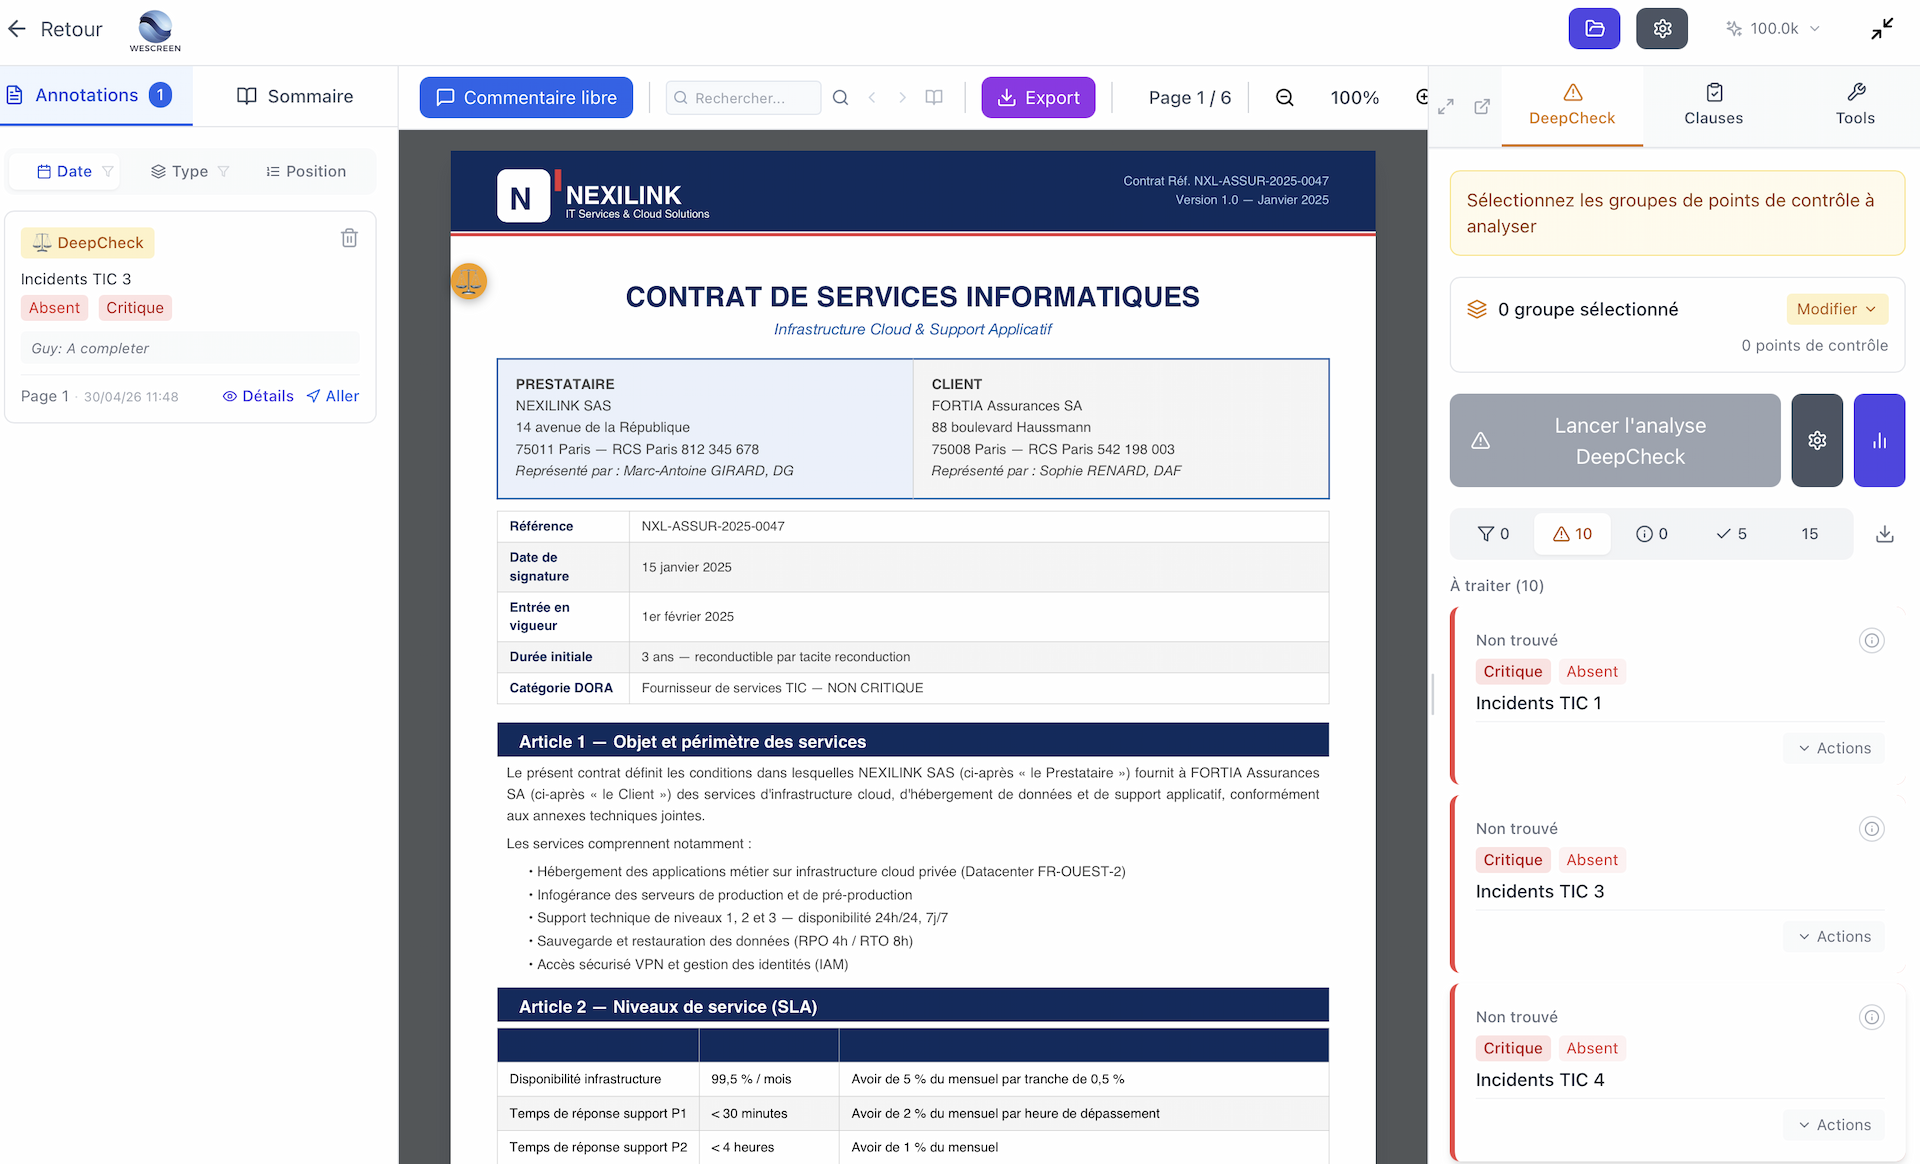Click the Rechercher search field
Image resolution: width=1920 pixels, height=1164 pixels.
(x=743, y=98)
